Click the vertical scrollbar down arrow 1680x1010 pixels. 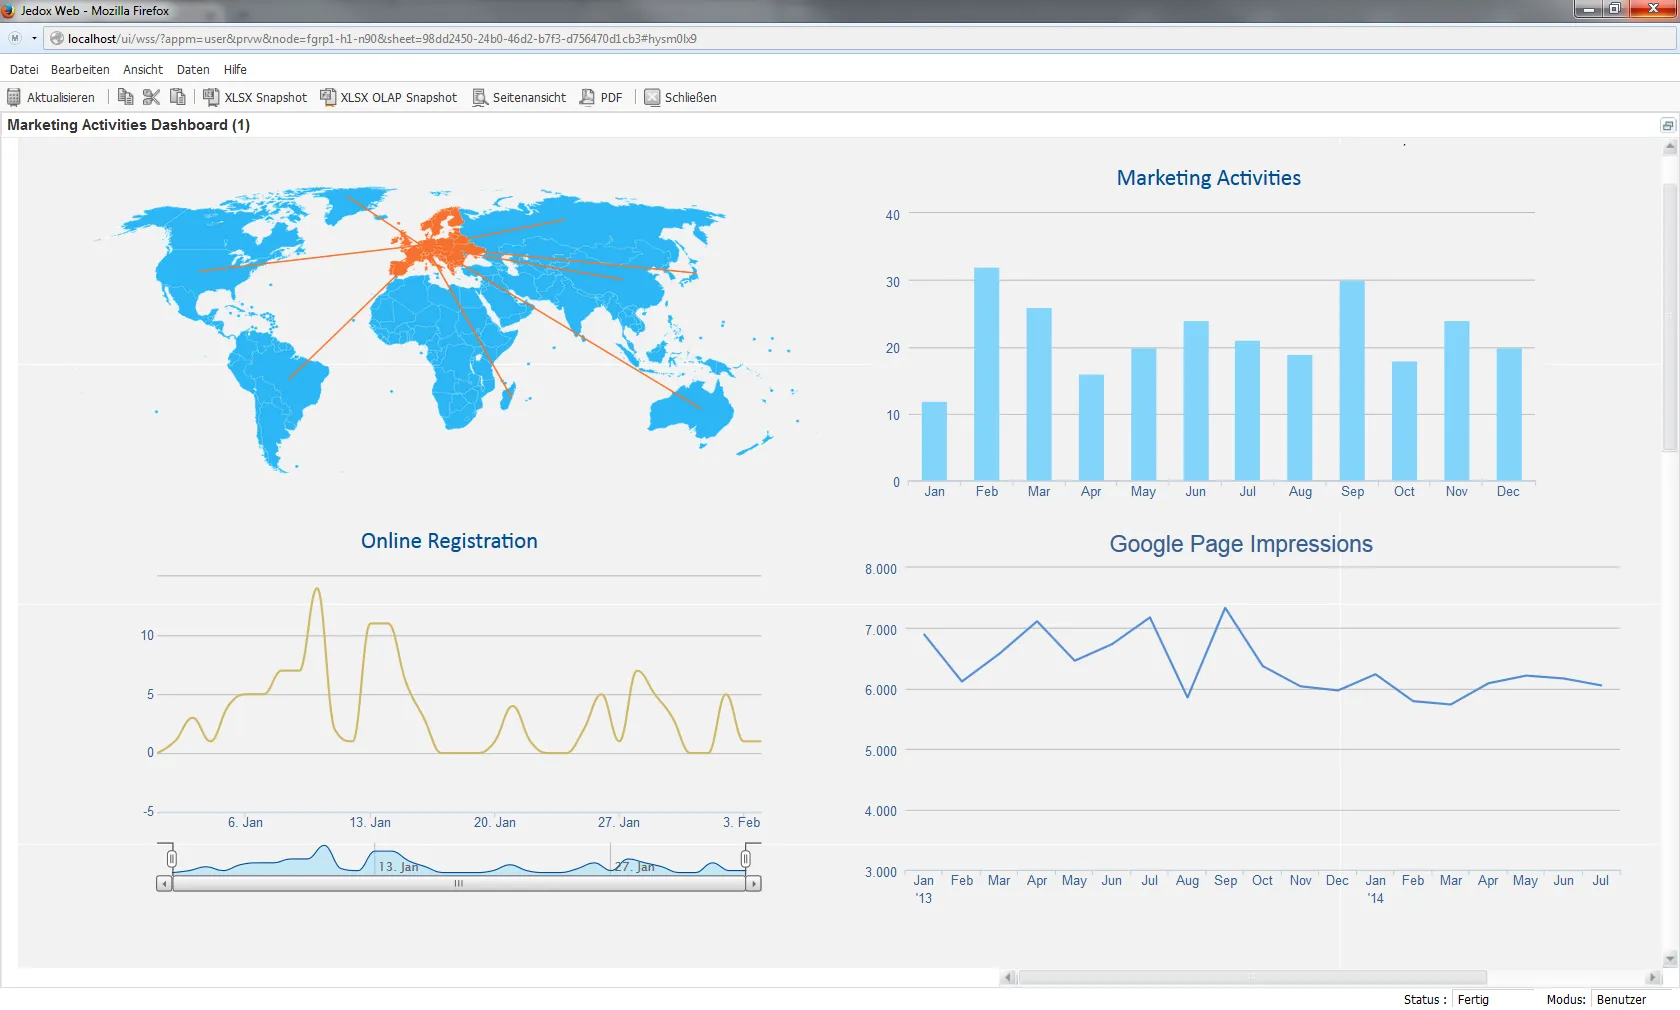pyautogui.click(x=1670, y=959)
